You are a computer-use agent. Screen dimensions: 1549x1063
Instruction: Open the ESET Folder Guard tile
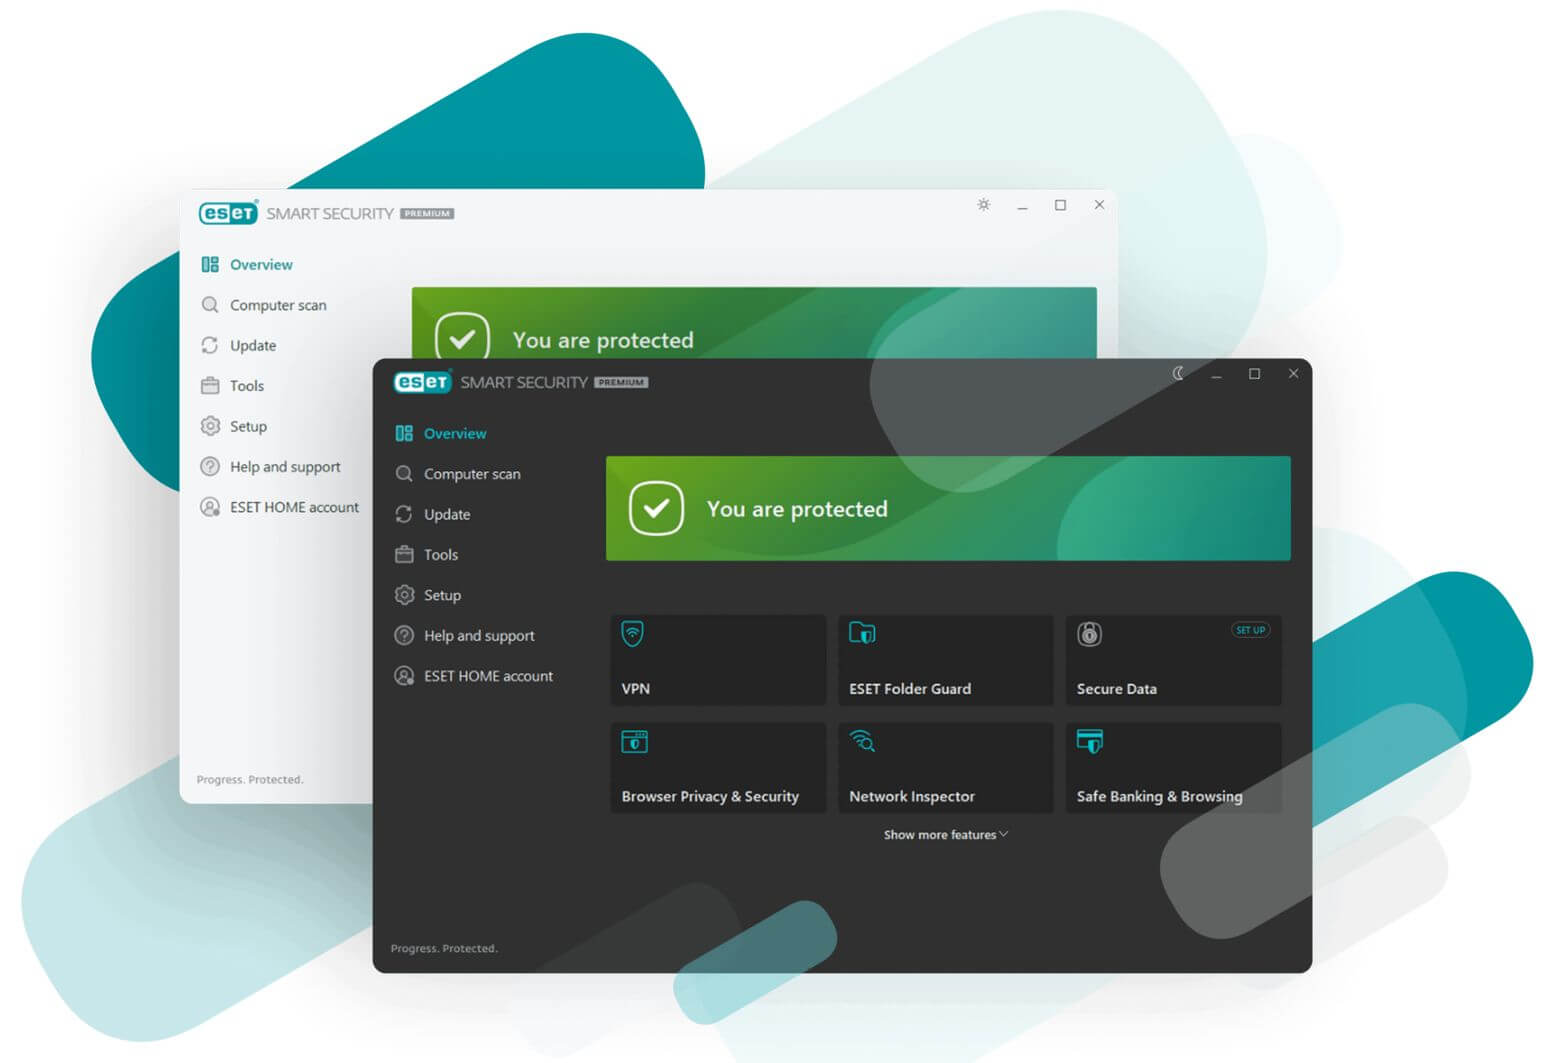[x=944, y=661]
